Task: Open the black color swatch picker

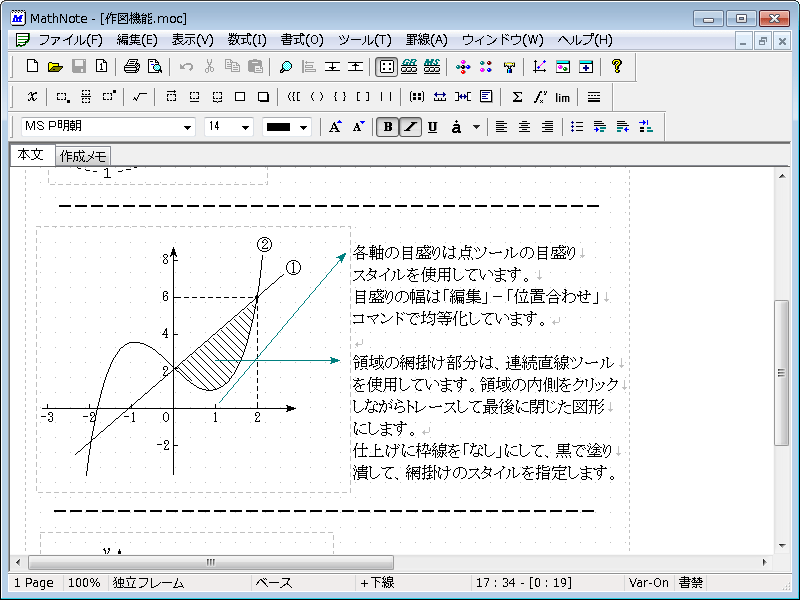Action: pyautogui.click(x=287, y=128)
